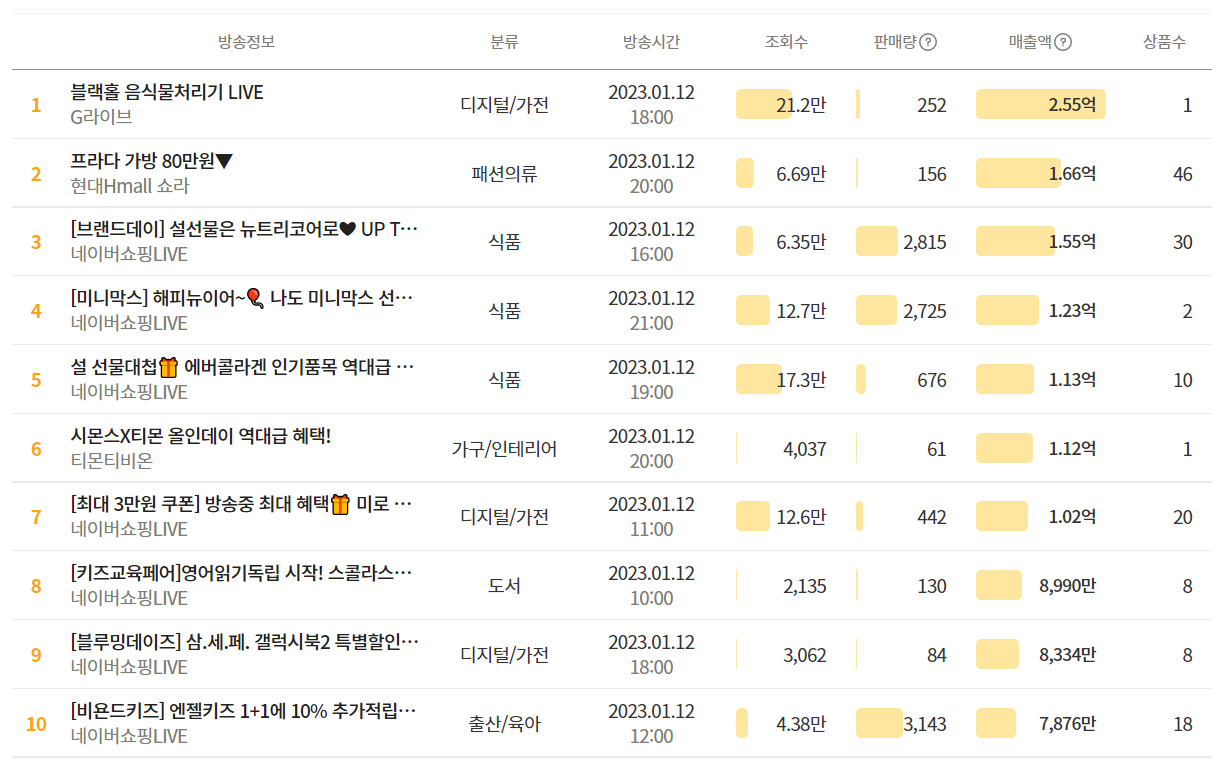Viewport: 1221px width, 768px height.
Task: Click the help icon next to 매출액
Action: [x=1063, y=42]
